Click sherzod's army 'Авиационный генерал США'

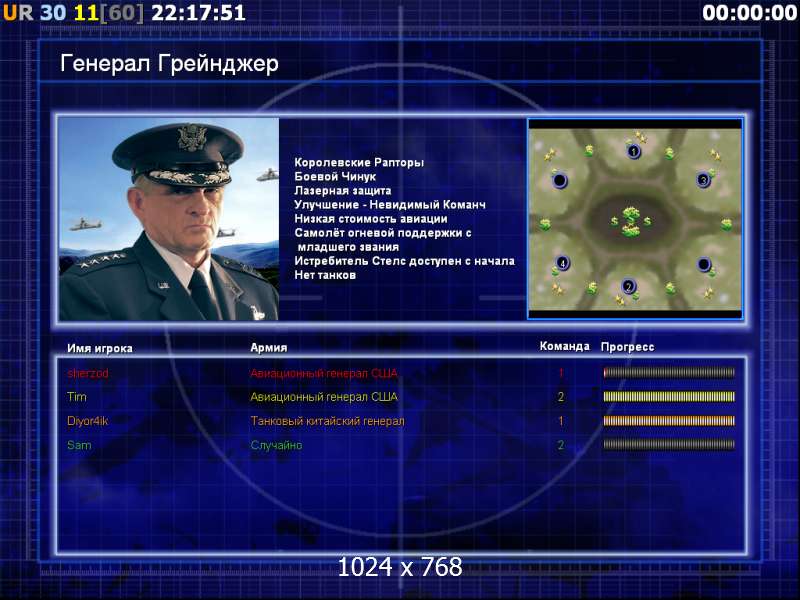click(323, 373)
